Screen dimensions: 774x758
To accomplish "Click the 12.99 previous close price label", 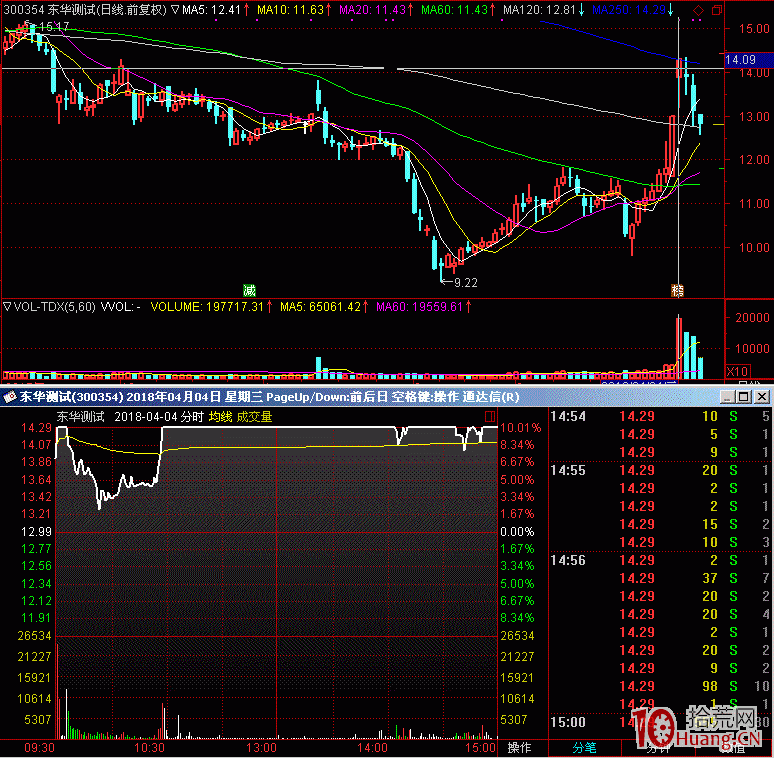I will click(36, 531).
